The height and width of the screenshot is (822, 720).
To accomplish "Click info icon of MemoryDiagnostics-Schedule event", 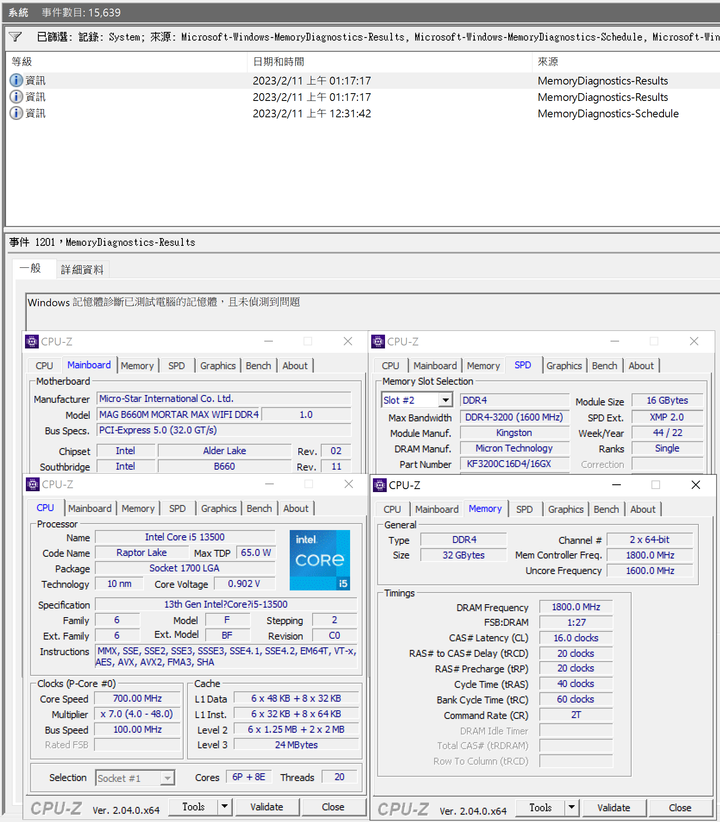I will 16,113.
